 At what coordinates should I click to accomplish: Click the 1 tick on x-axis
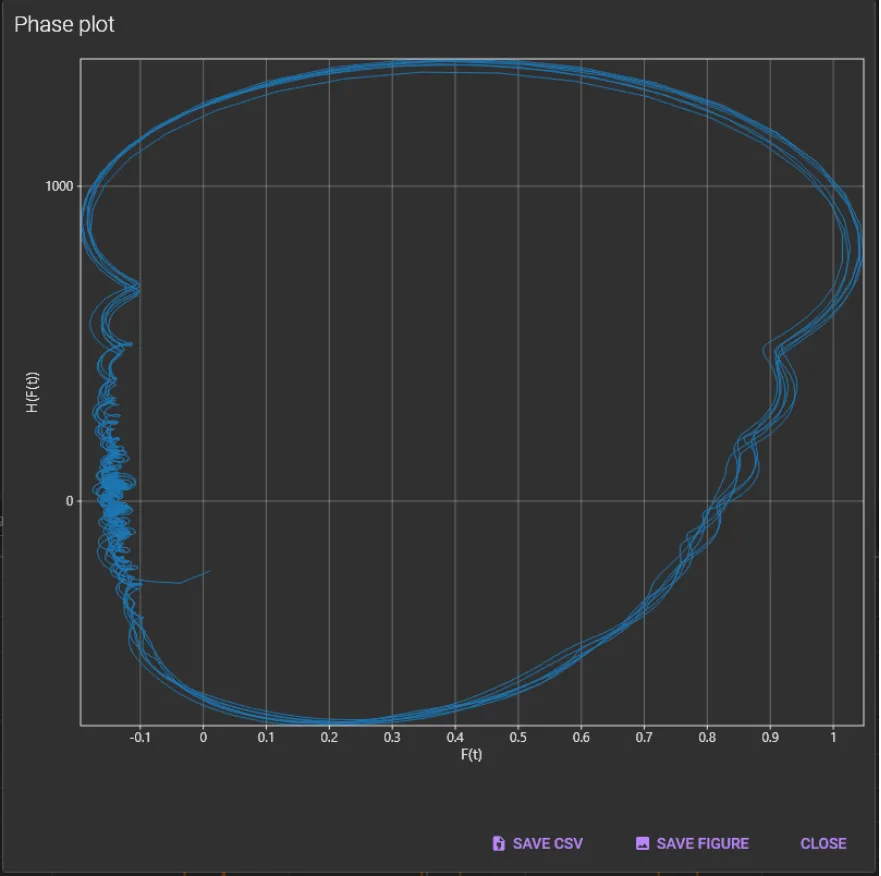click(833, 738)
